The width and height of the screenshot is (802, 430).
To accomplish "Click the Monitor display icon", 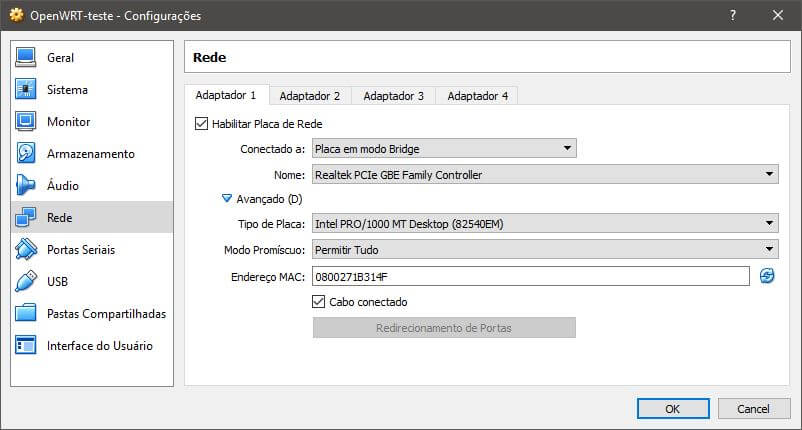I will click(26, 122).
